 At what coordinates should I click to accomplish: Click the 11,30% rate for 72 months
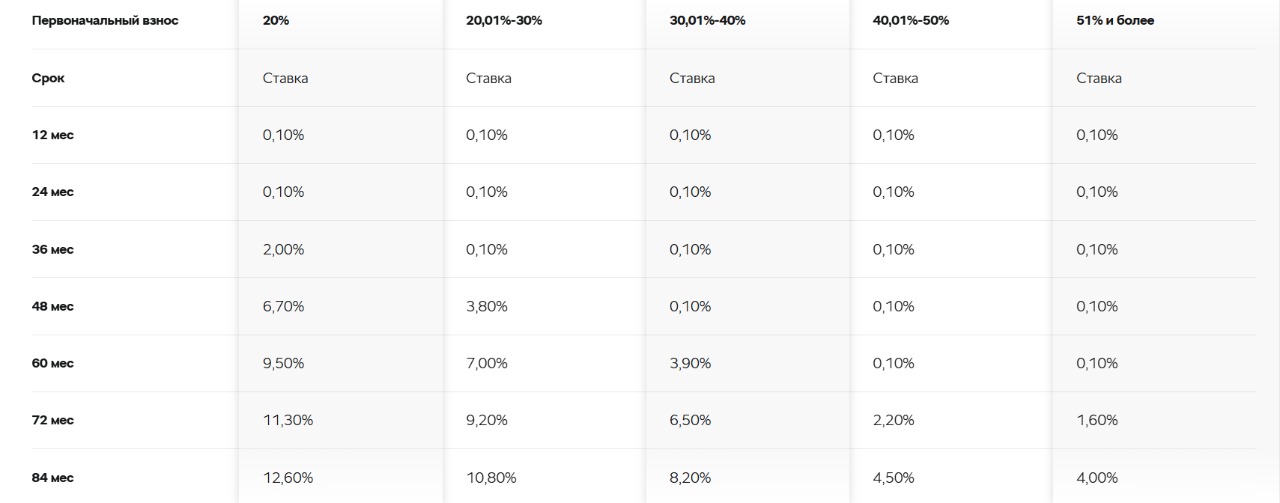coord(288,420)
